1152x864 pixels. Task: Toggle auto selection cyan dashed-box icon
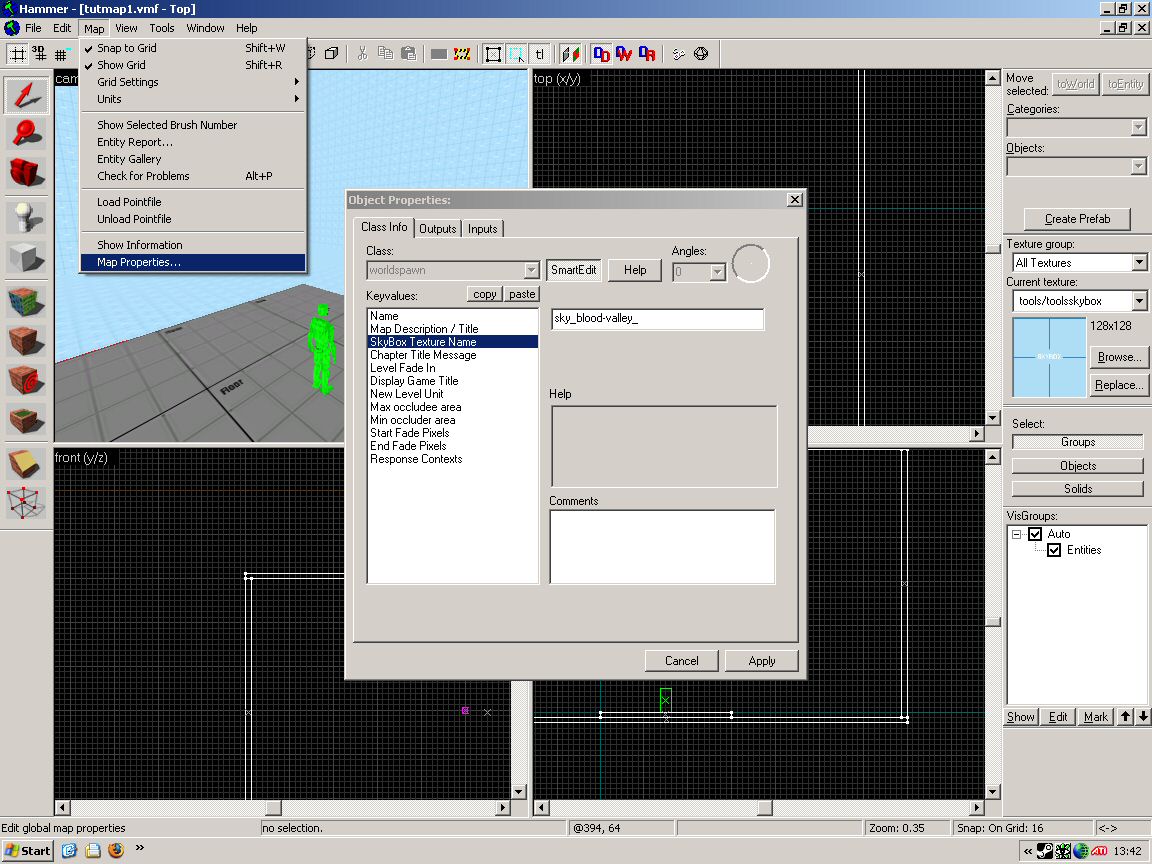click(x=517, y=54)
